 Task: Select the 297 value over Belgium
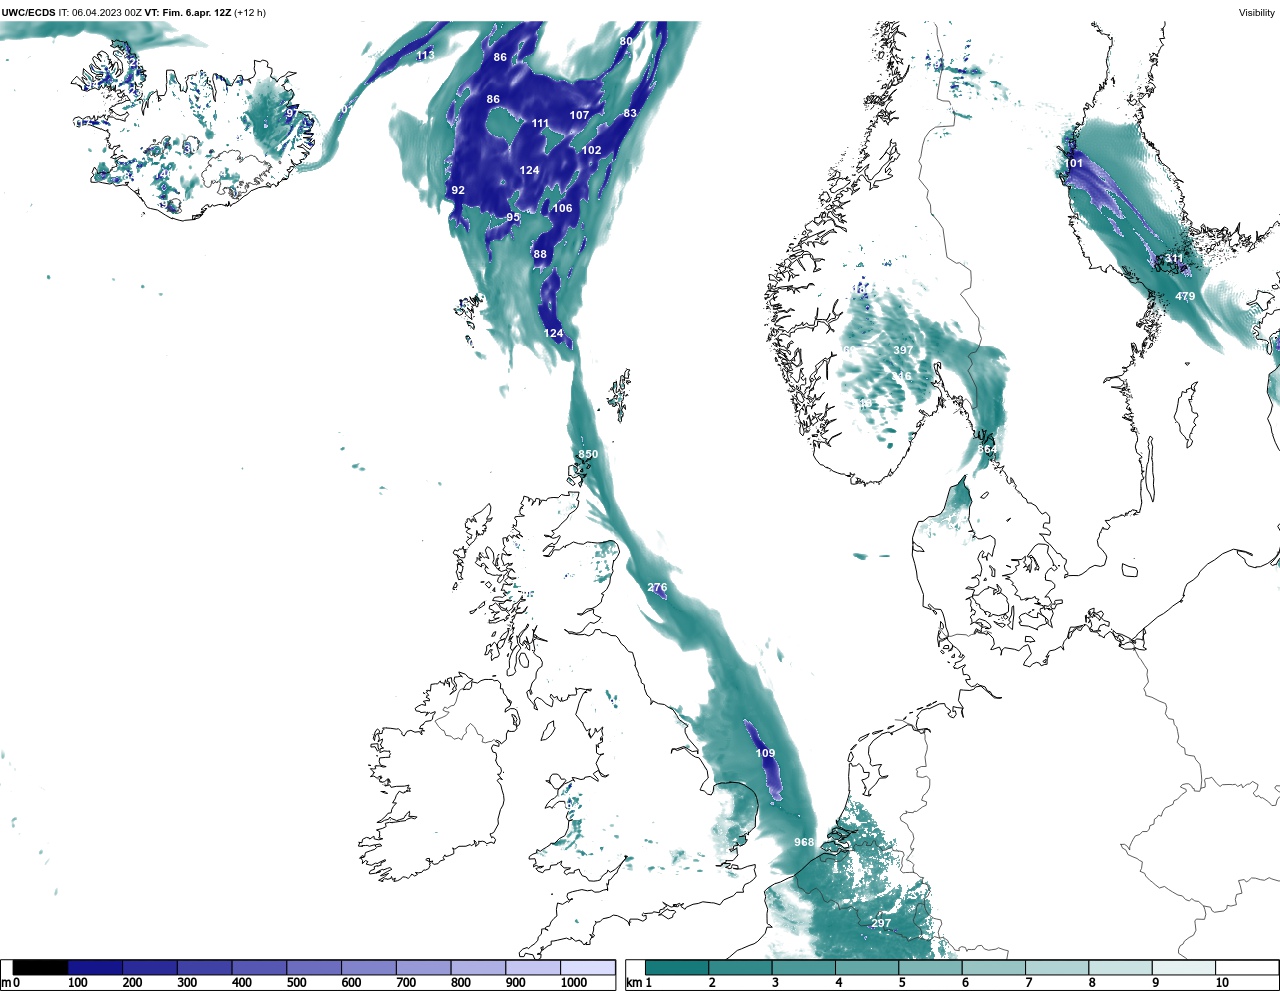(881, 923)
